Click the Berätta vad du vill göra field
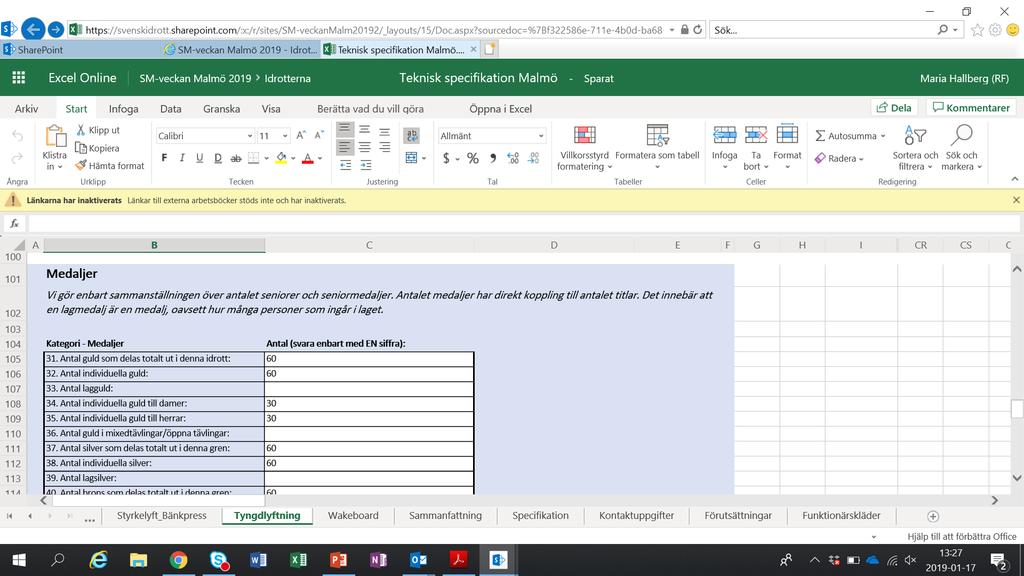1024x576 pixels. (370, 108)
